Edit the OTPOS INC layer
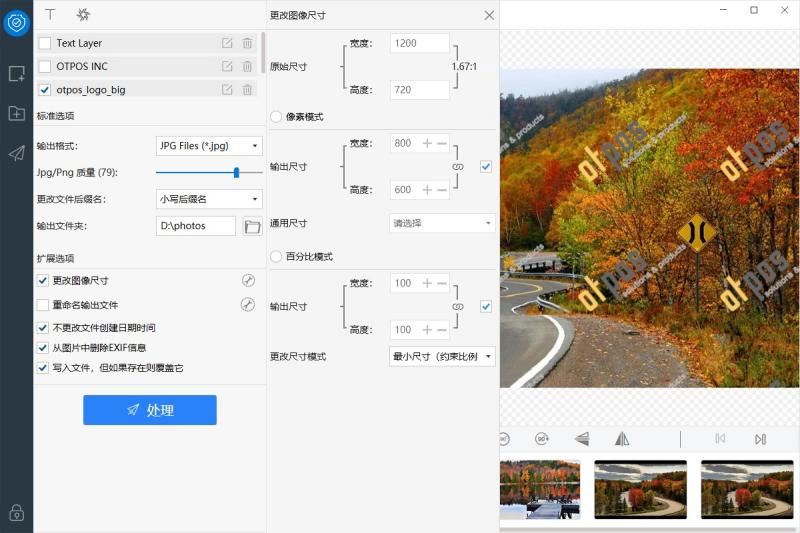The height and width of the screenshot is (533, 800). [x=227, y=66]
